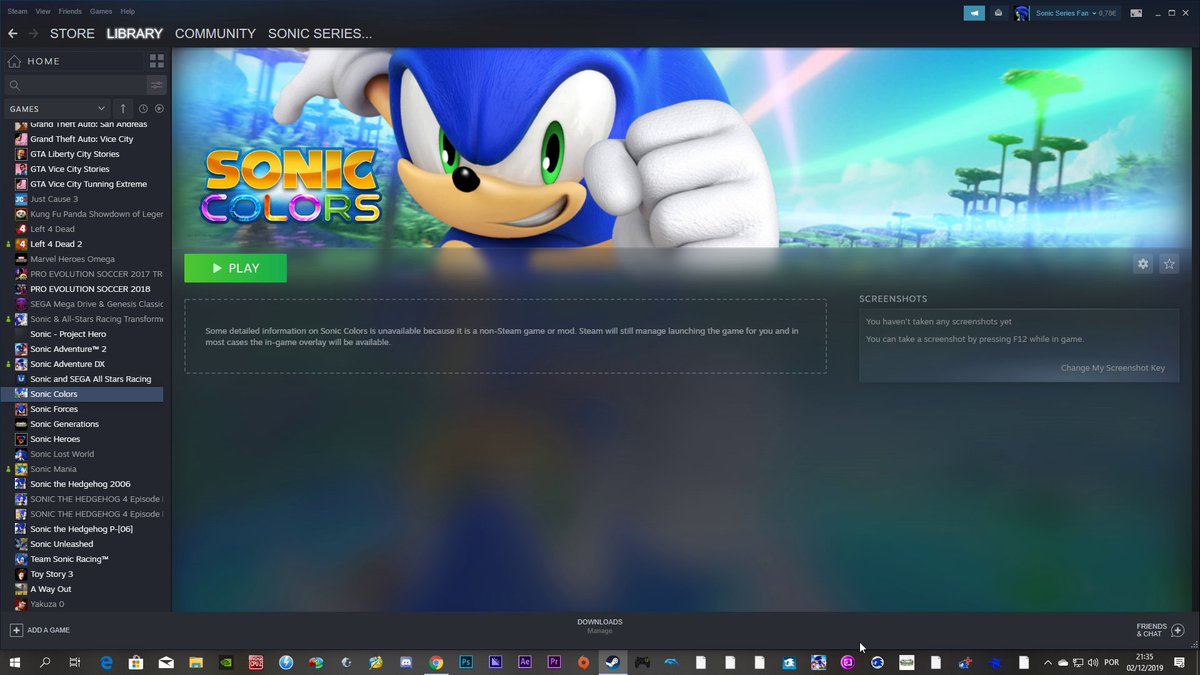Switch to Big Picture mode icon
1200x675 pixels.
point(1136,13)
